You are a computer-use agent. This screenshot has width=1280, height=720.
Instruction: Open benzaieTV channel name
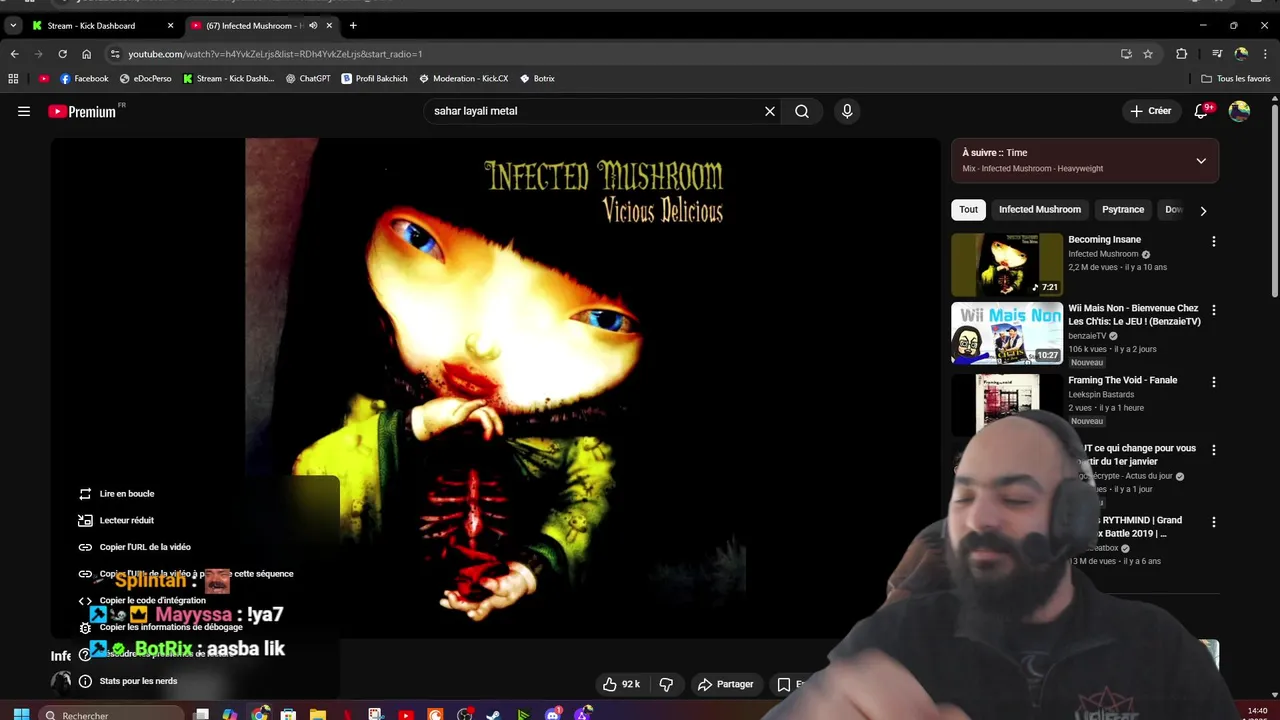(1088, 336)
